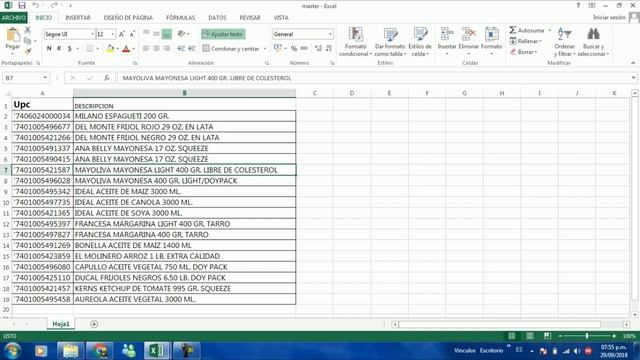640x360 pixels.
Task: Click the text orientation icon
Action: click(182, 34)
